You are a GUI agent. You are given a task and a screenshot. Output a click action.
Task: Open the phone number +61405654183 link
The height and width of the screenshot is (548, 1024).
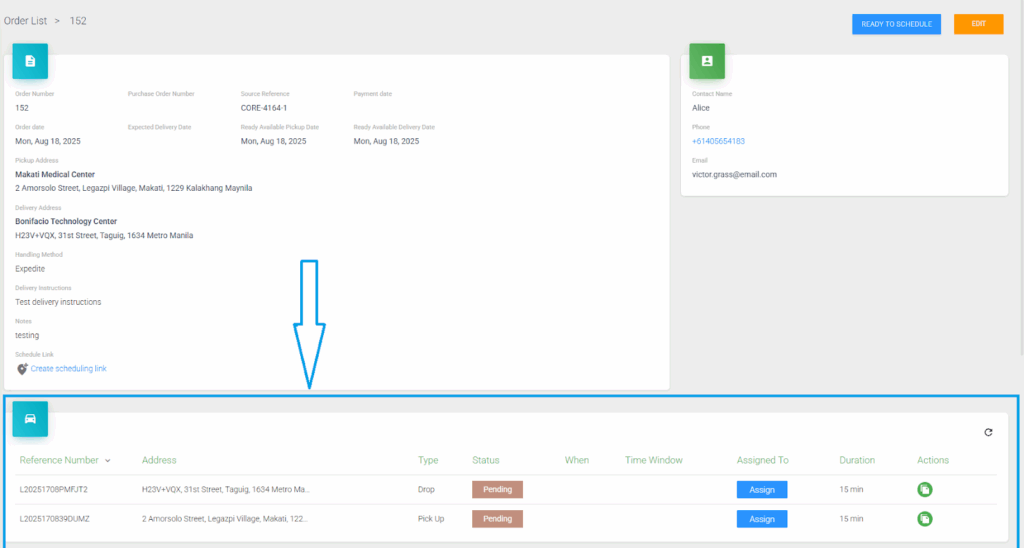pos(718,141)
